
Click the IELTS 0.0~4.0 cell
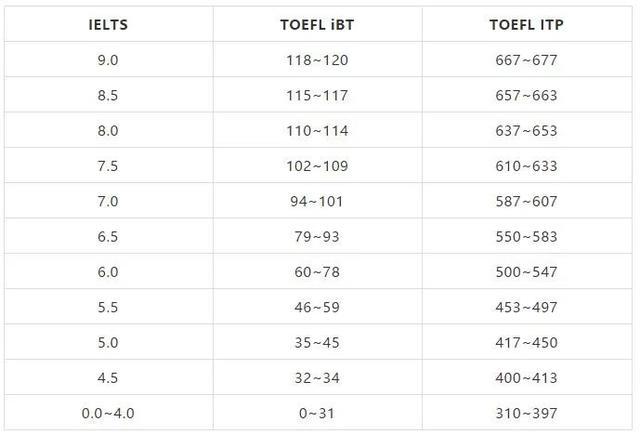point(106,413)
